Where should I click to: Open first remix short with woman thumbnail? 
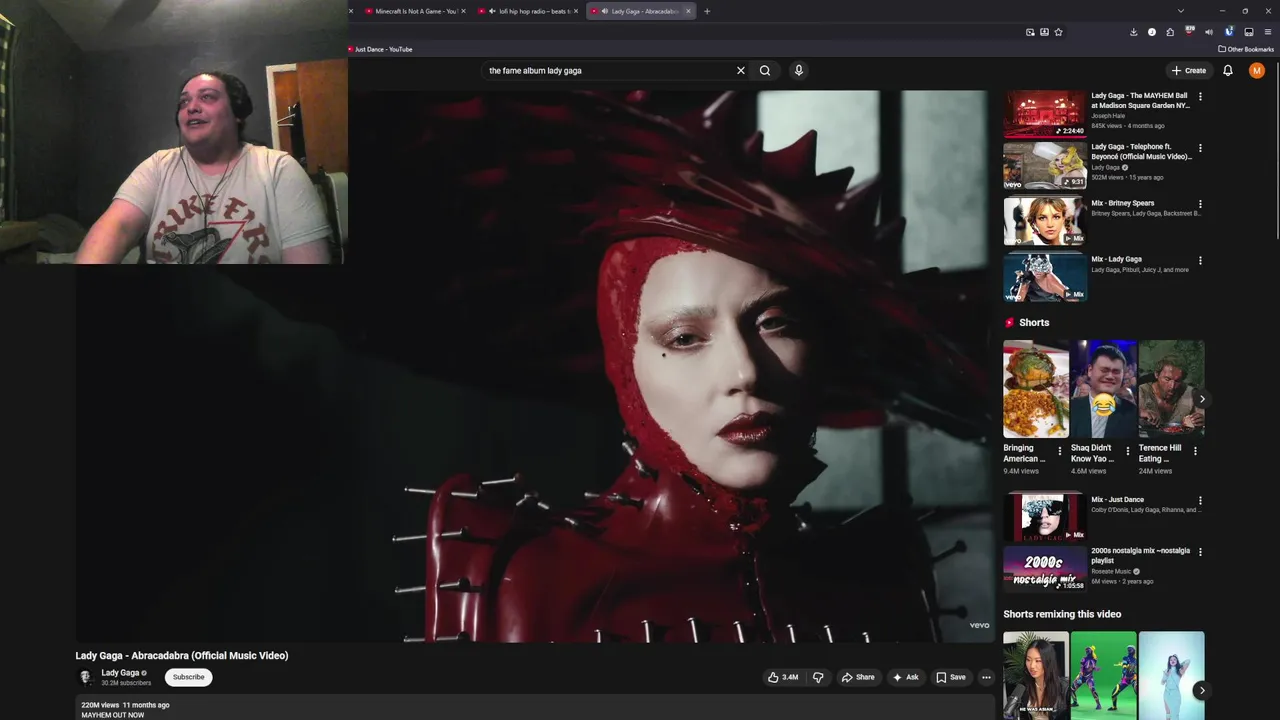coord(1036,675)
